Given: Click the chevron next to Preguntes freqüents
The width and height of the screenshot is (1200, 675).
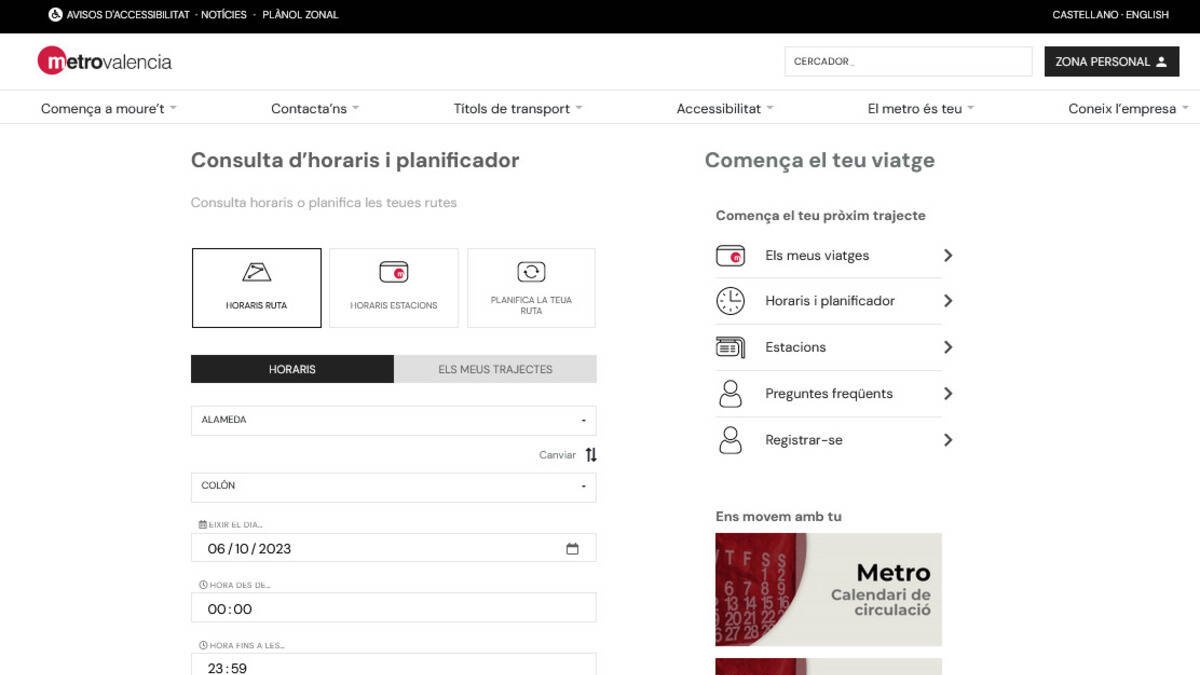Looking at the screenshot, I should pos(948,394).
